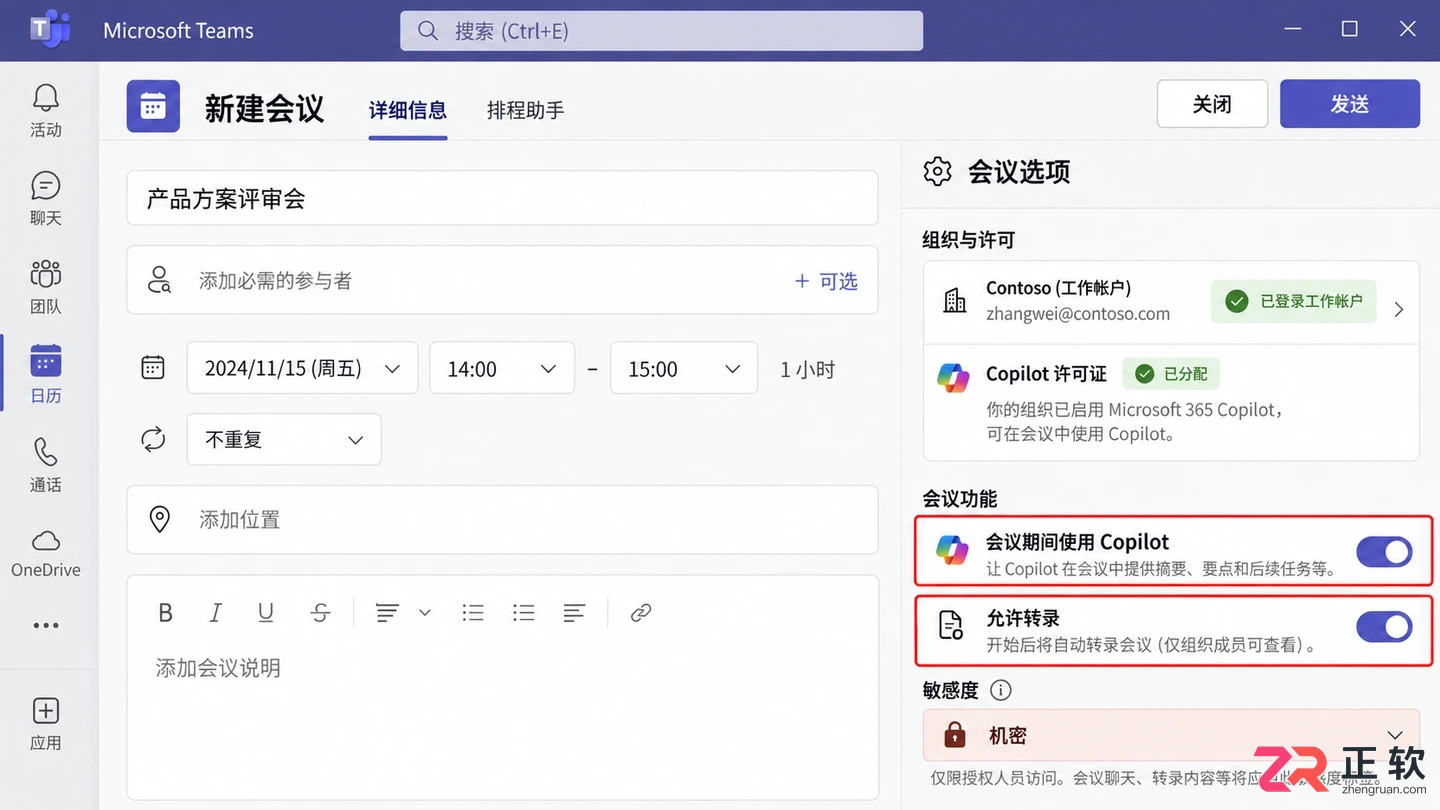Click the 关闭 button
The image size is (1440, 810).
[1212, 104]
